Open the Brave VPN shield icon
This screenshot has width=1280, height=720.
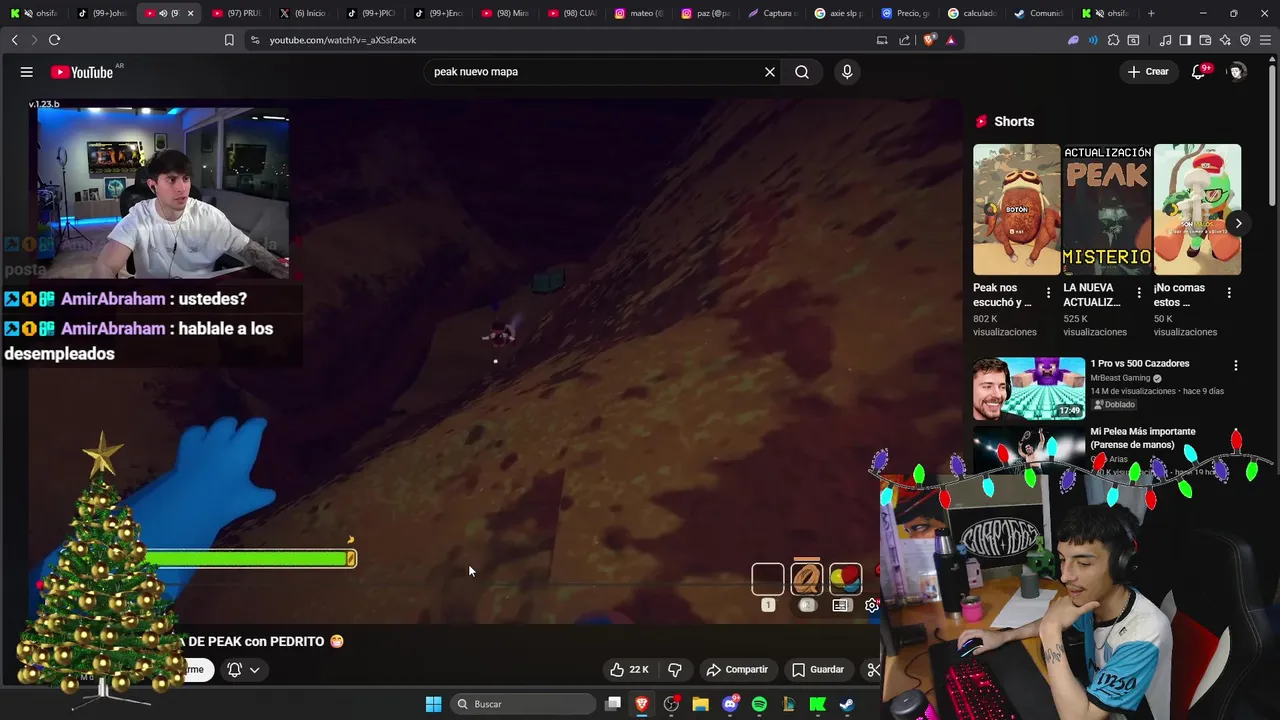[x=1245, y=40]
